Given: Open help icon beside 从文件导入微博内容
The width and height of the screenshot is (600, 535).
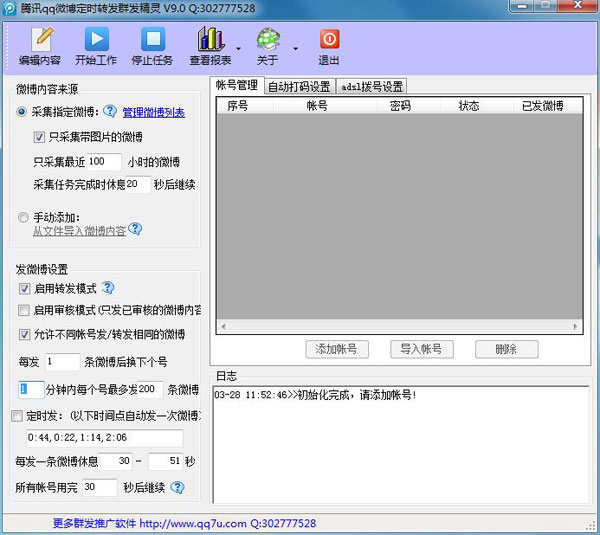Looking at the screenshot, I should tap(135, 229).
